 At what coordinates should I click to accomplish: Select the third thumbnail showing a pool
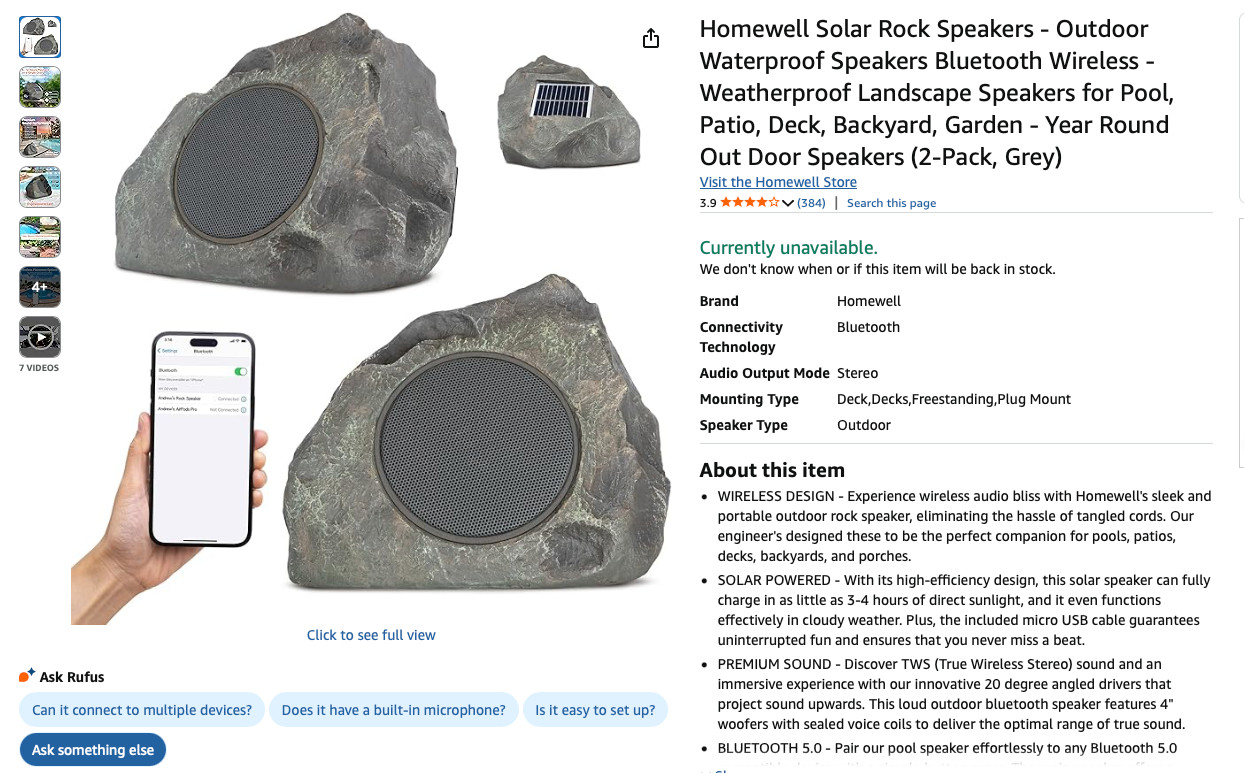point(40,137)
